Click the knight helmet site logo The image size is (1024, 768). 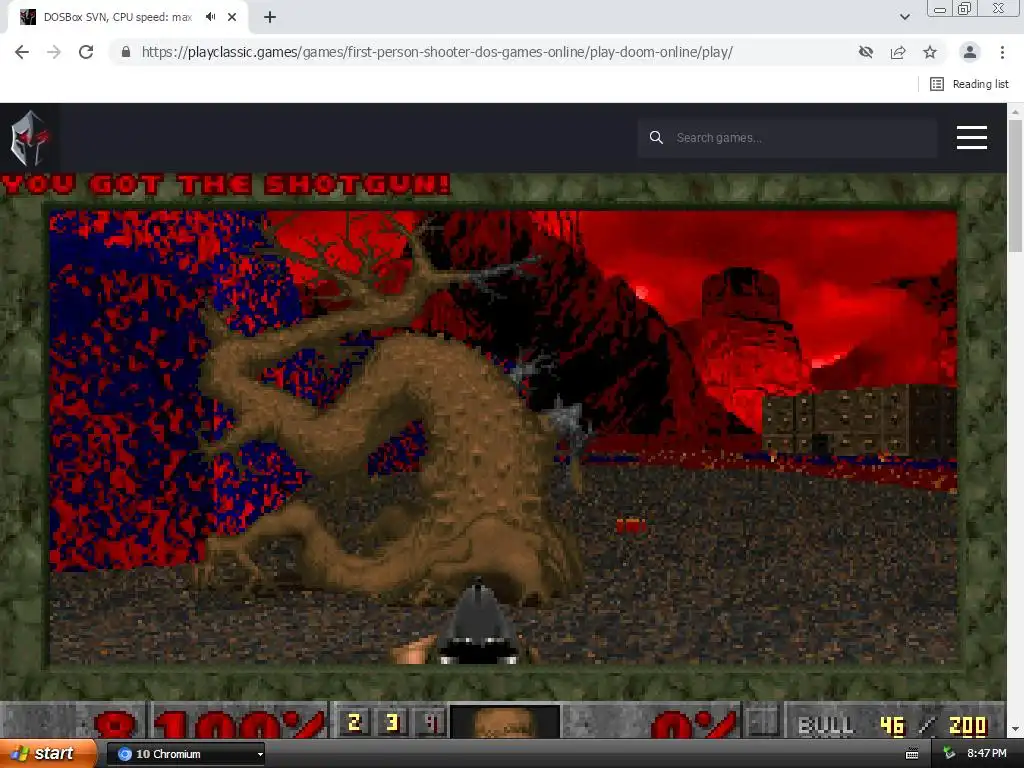click(x=29, y=138)
